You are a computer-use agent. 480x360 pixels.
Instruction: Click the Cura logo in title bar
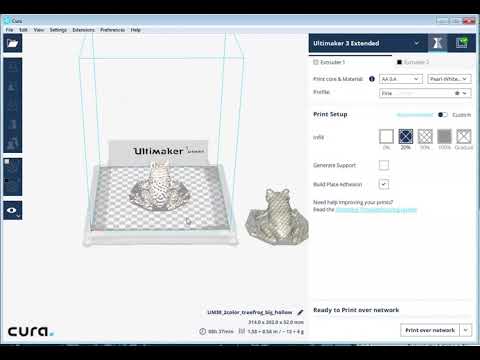point(7,21)
